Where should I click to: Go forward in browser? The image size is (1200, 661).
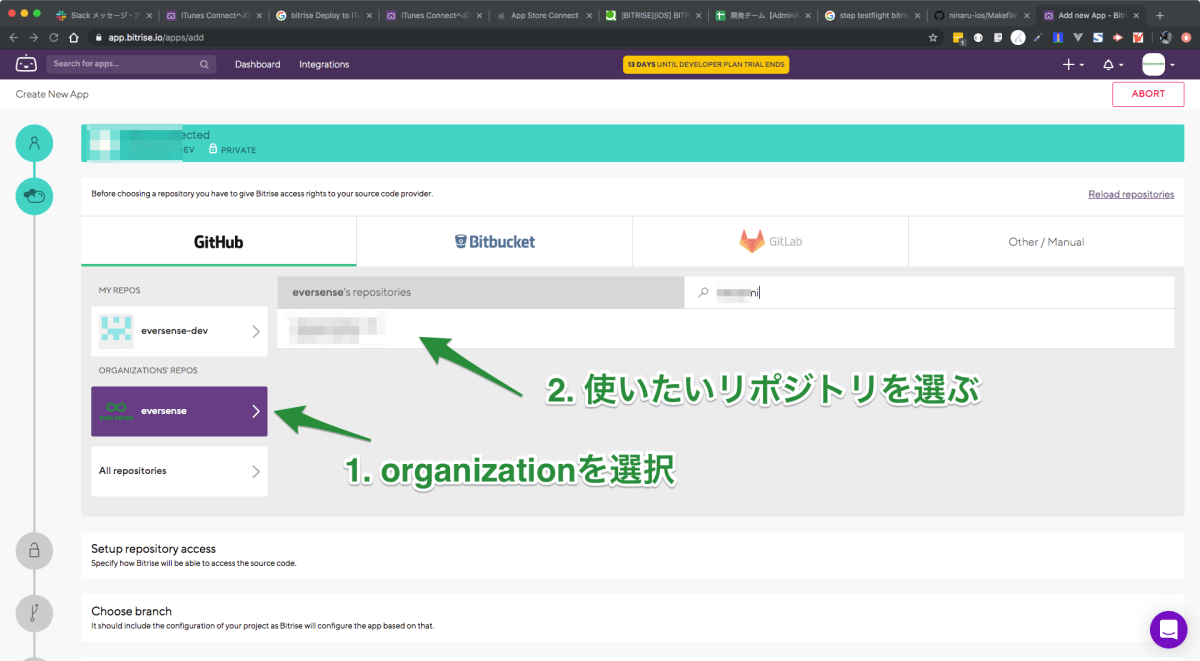(x=34, y=37)
